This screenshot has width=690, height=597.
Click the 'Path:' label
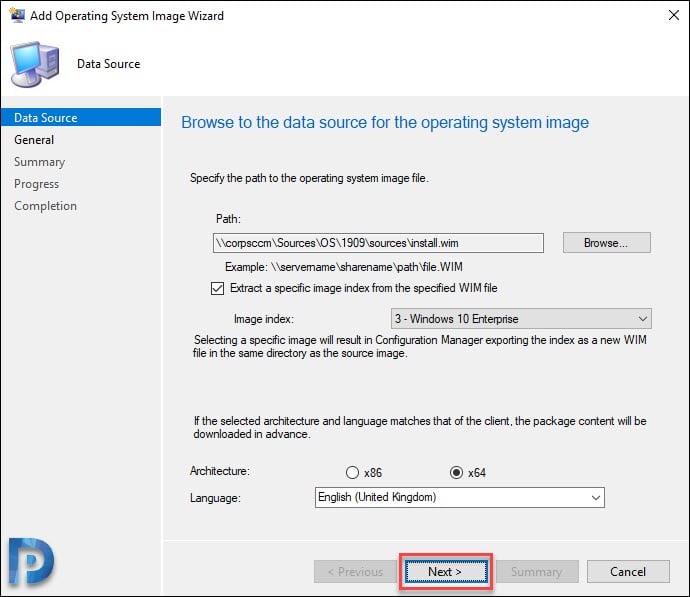point(228,219)
